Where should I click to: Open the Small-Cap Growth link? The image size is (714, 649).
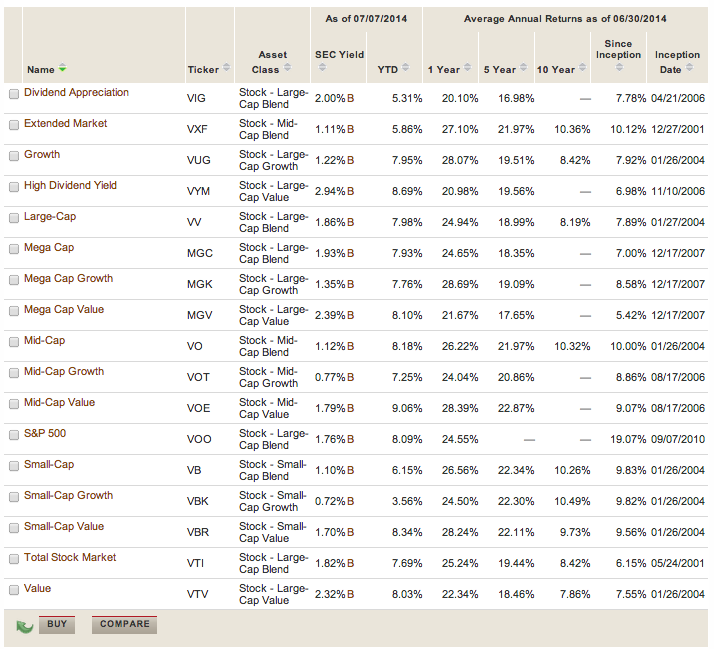tap(69, 495)
